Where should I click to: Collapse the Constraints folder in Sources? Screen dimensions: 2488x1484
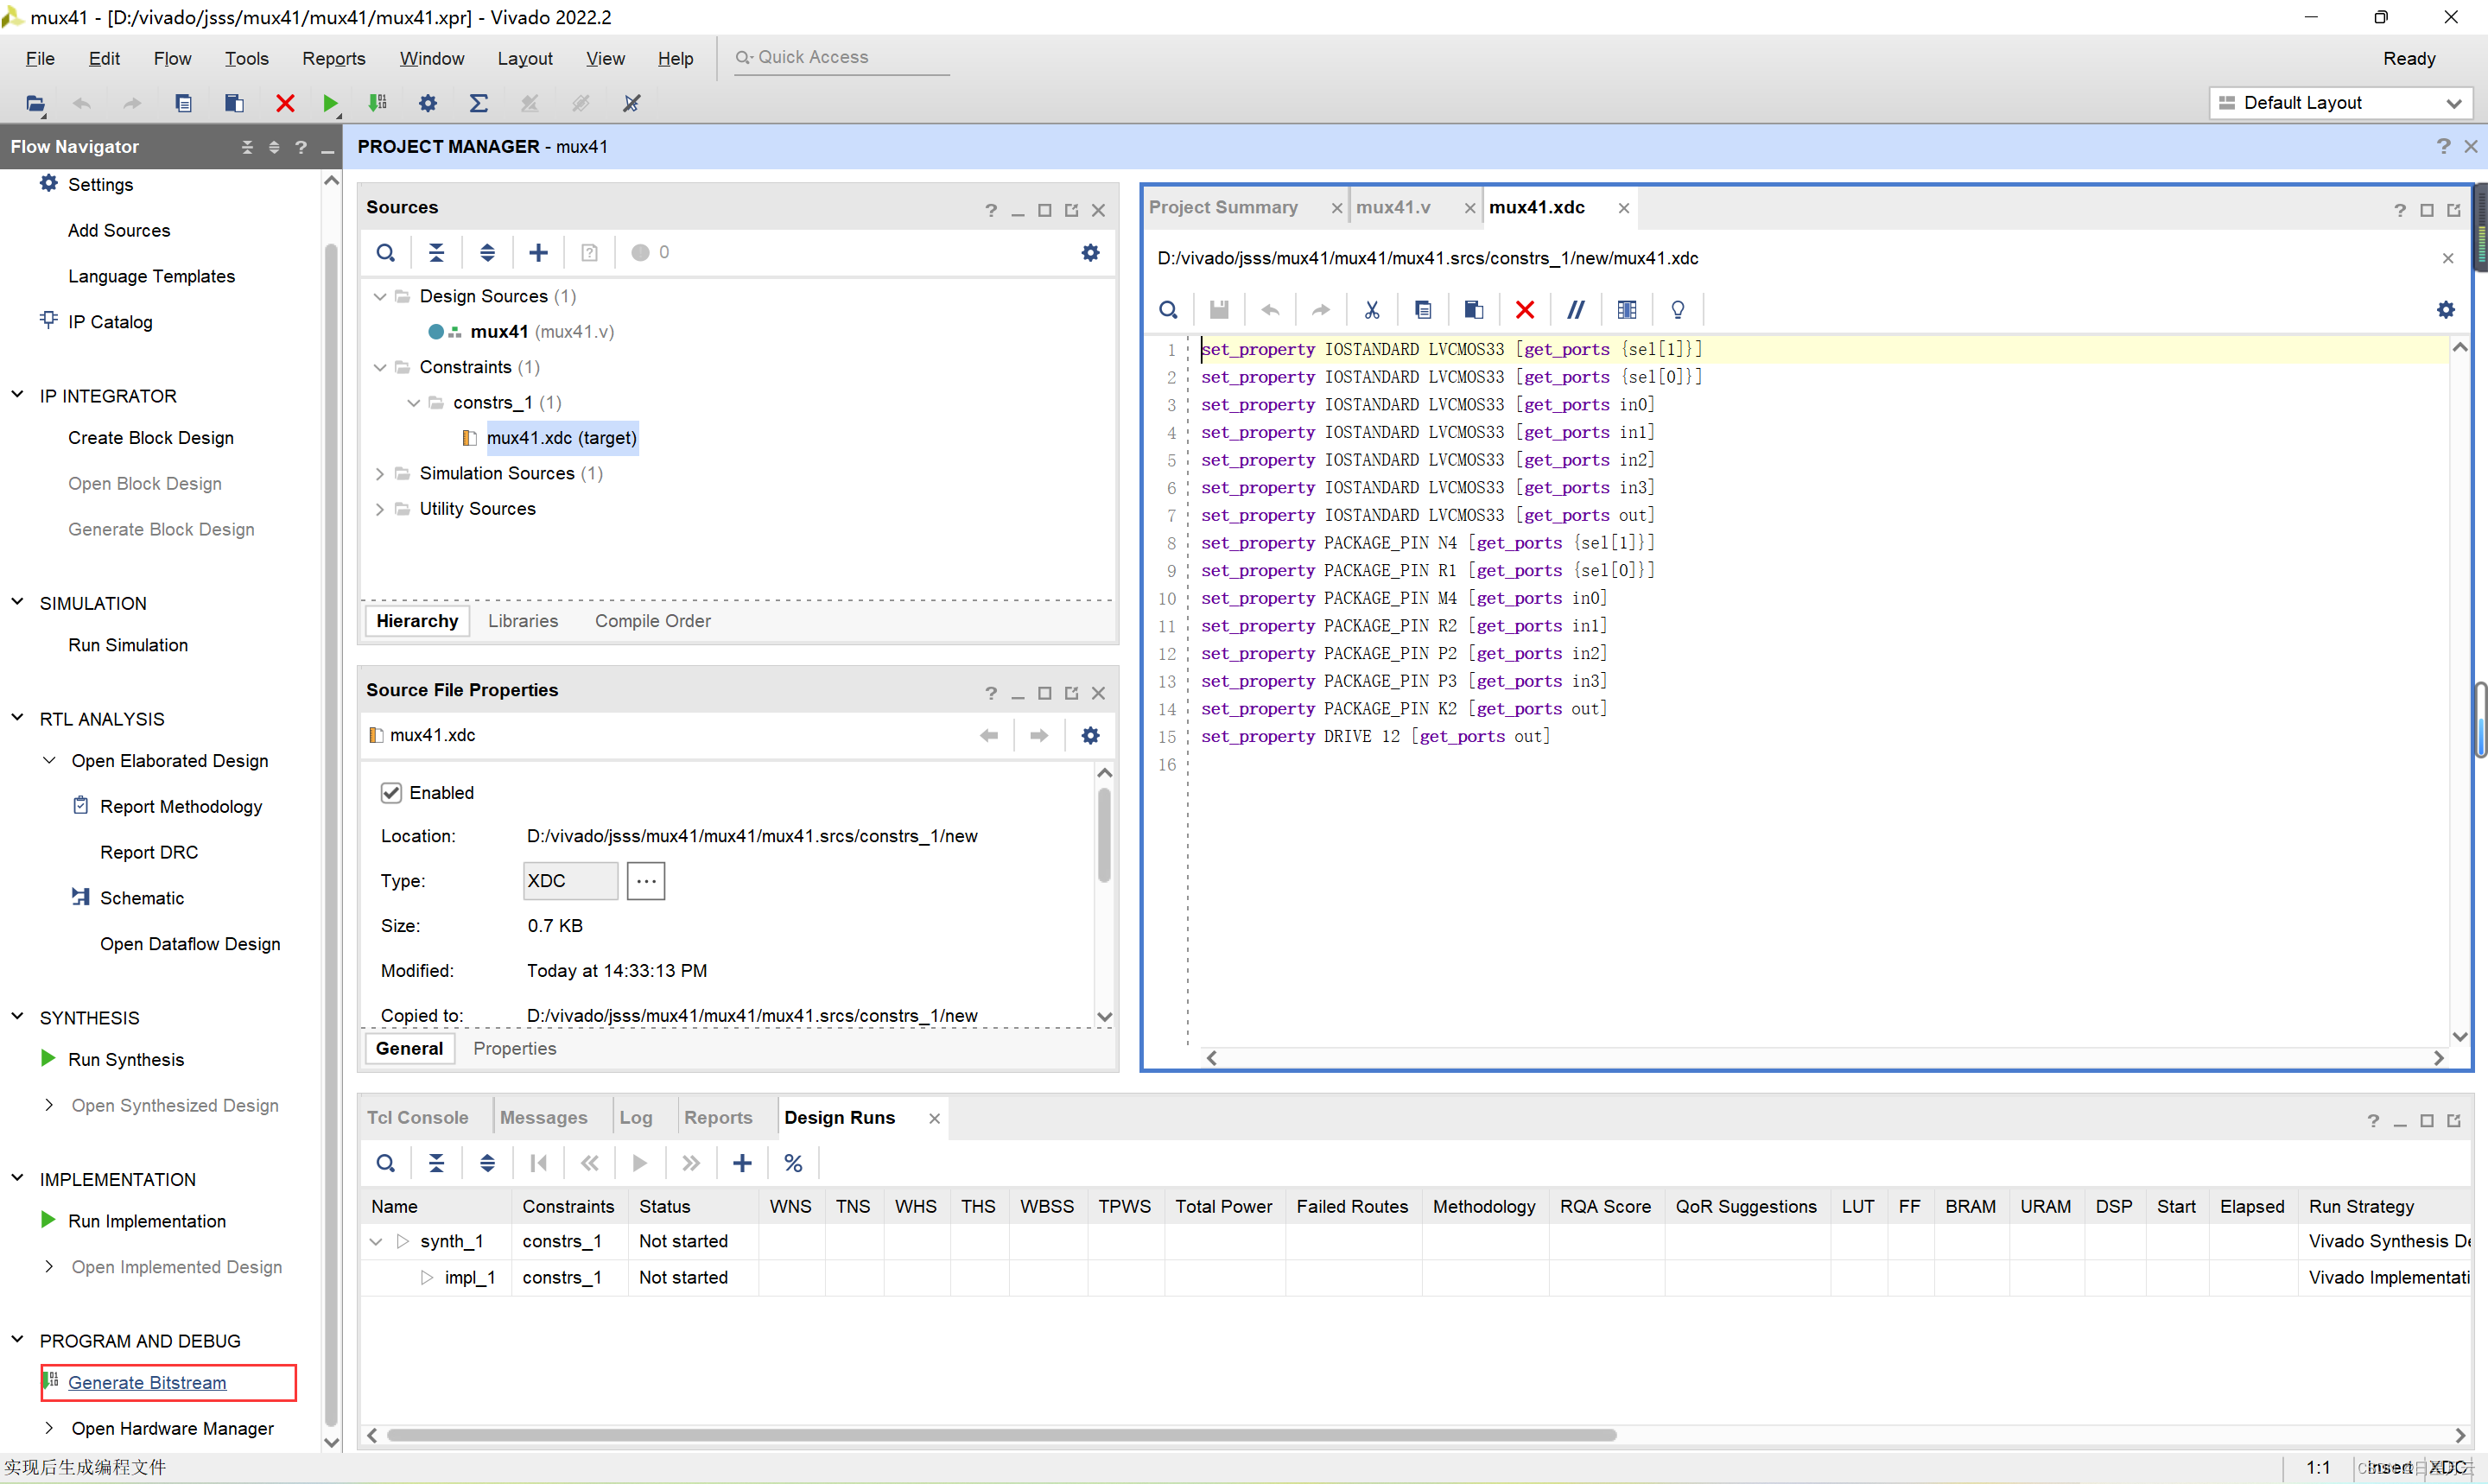(x=380, y=367)
